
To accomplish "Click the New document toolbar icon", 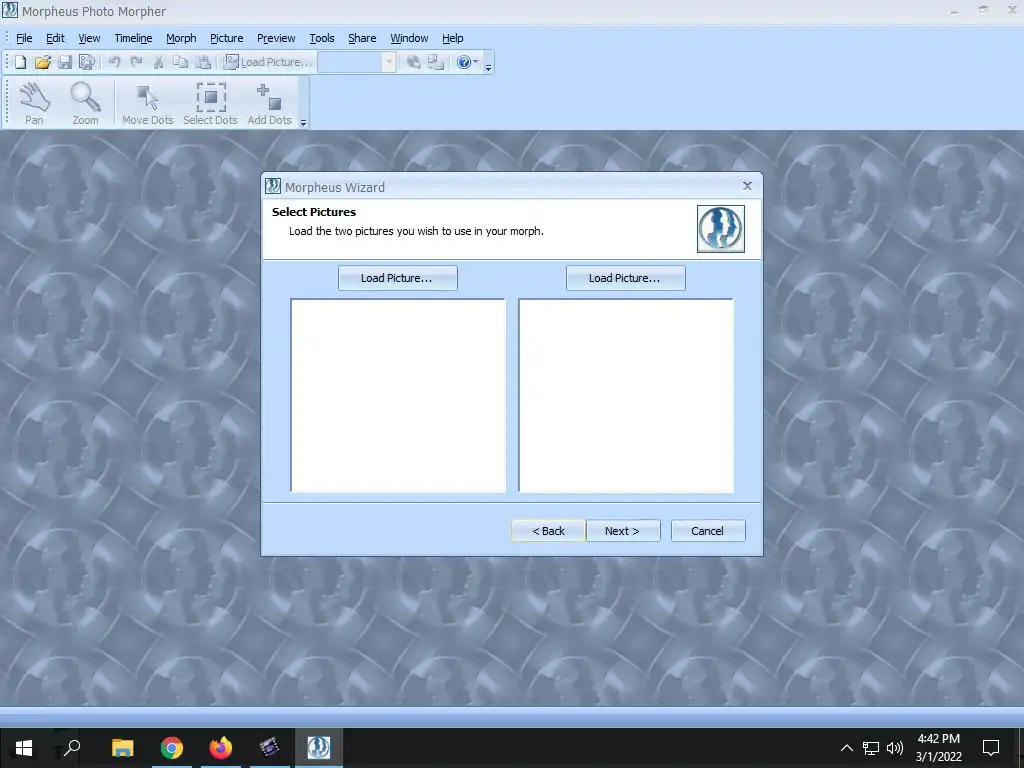I will click(20, 62).
